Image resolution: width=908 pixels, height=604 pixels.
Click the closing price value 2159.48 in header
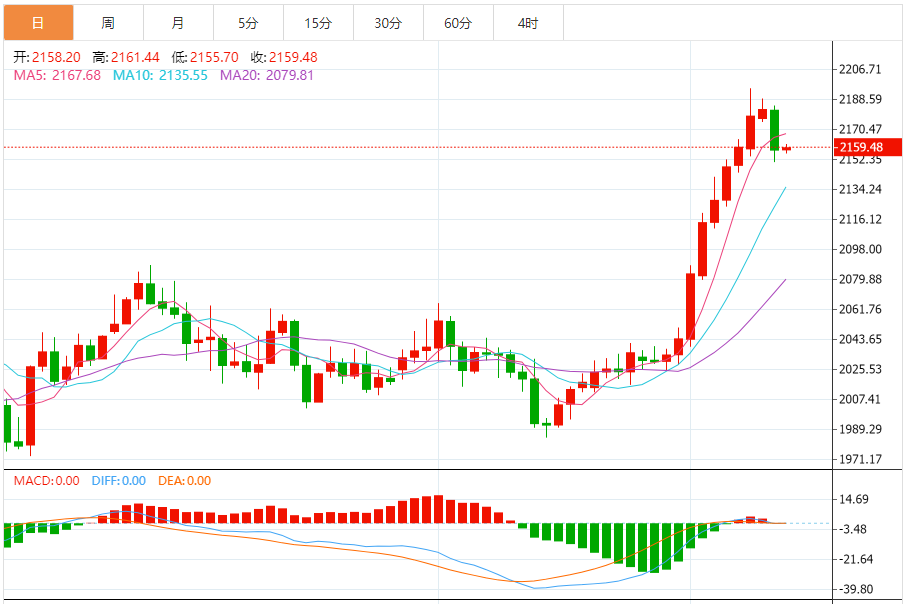click(x=293, y=57)
